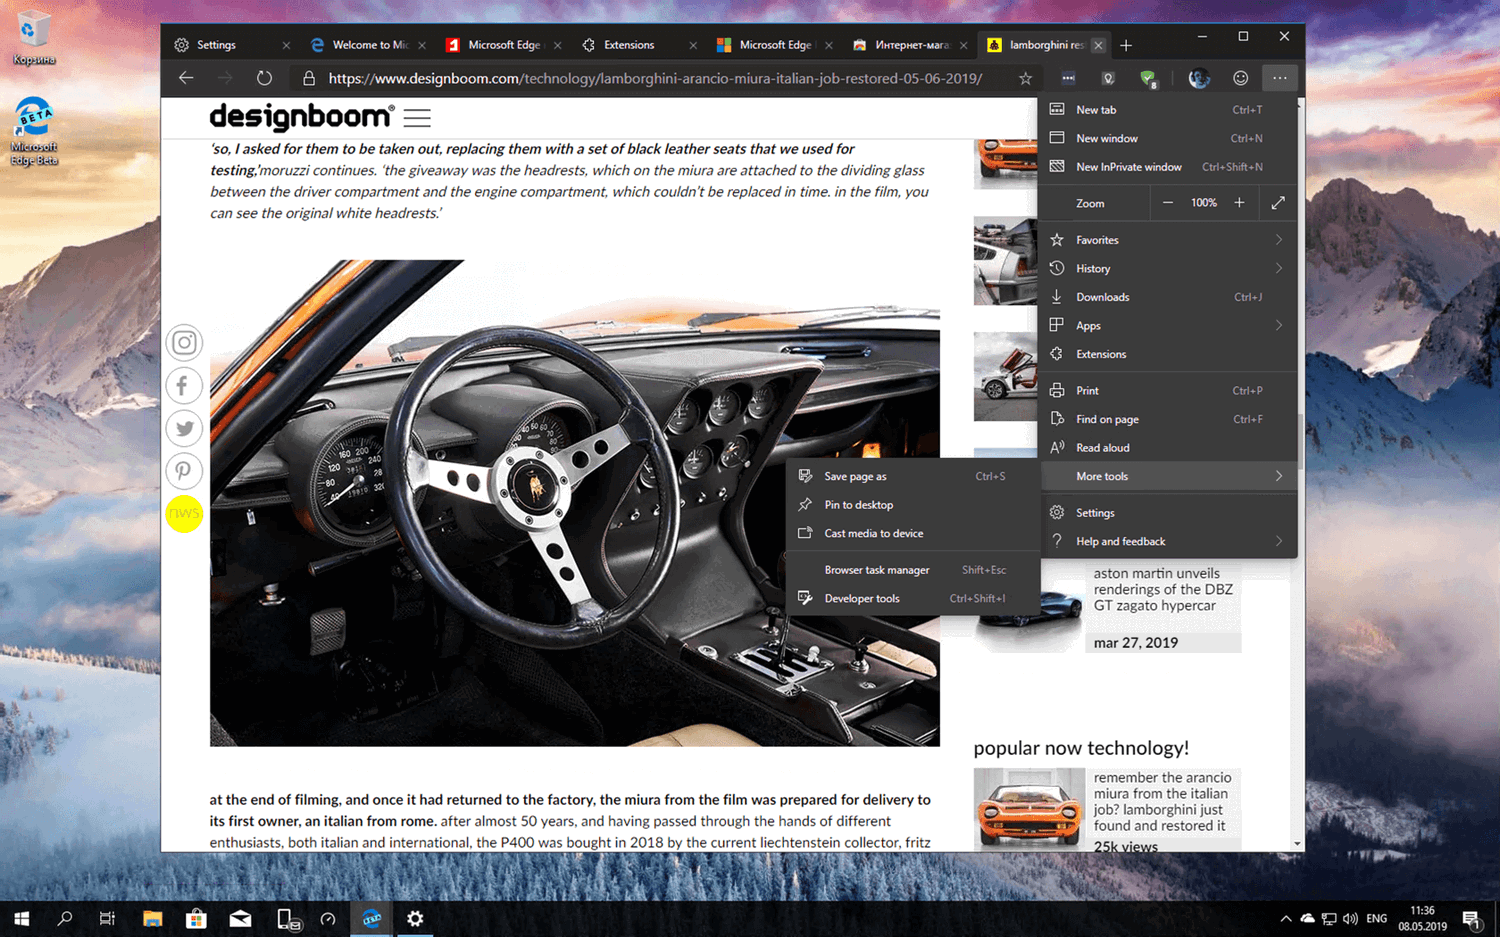The width and height of the screenshot is (1500, 937).
Task: Pin article with Pinterest icon
Action: click(x=184, y=471)
